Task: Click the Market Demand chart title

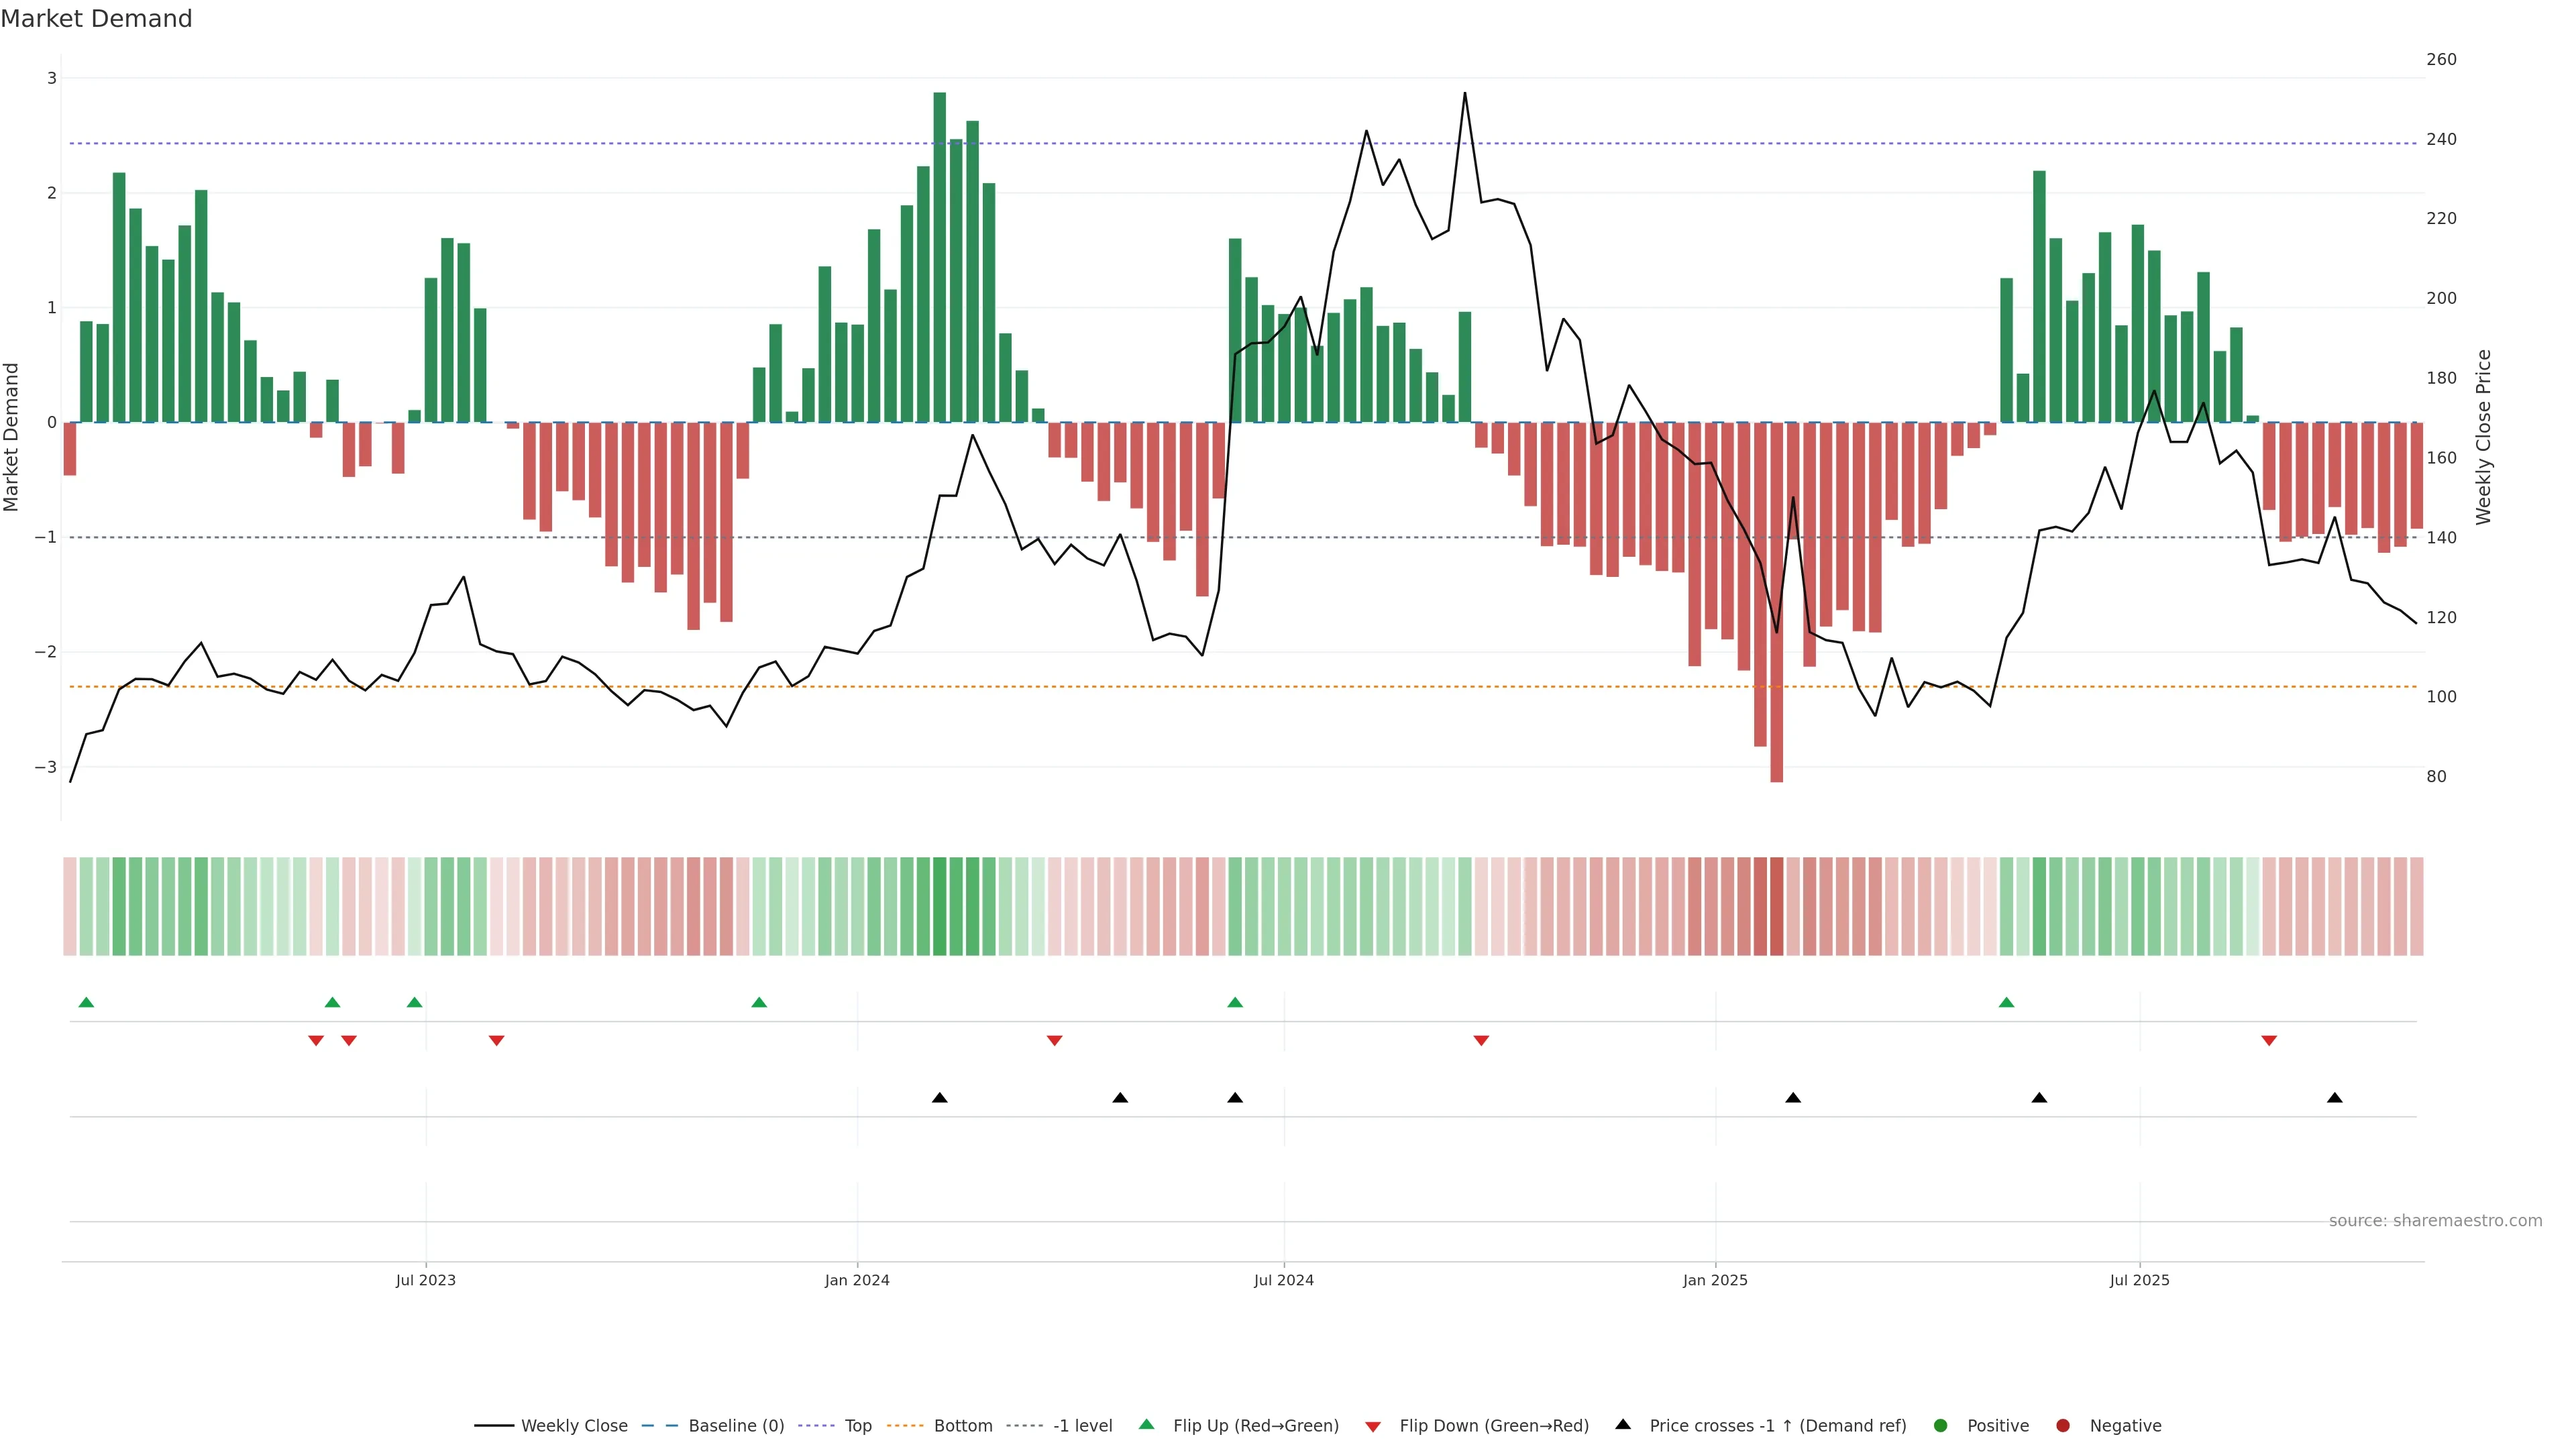Action: click(97, 19)
